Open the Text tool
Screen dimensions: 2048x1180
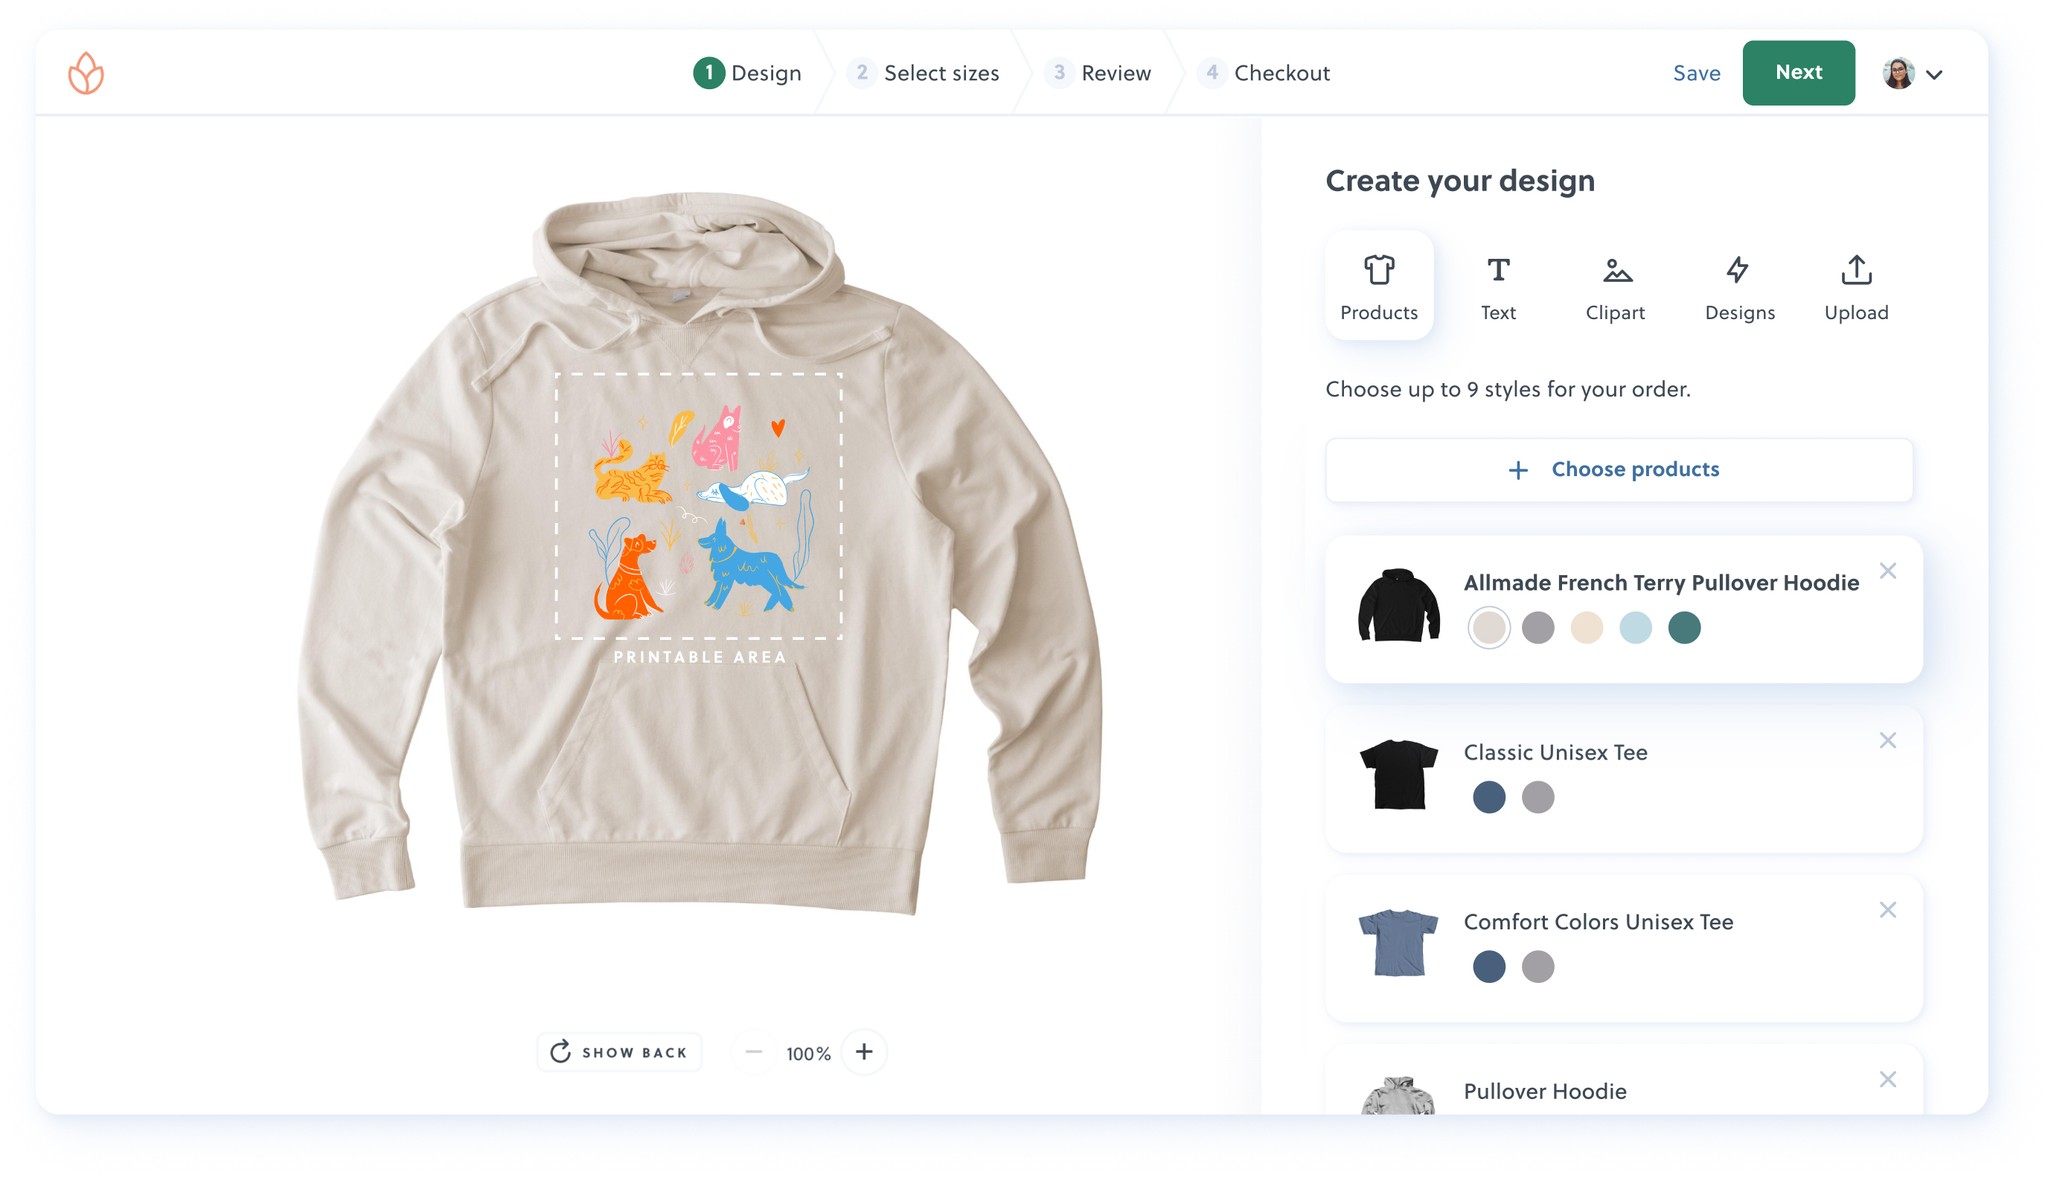[1498, 285]
